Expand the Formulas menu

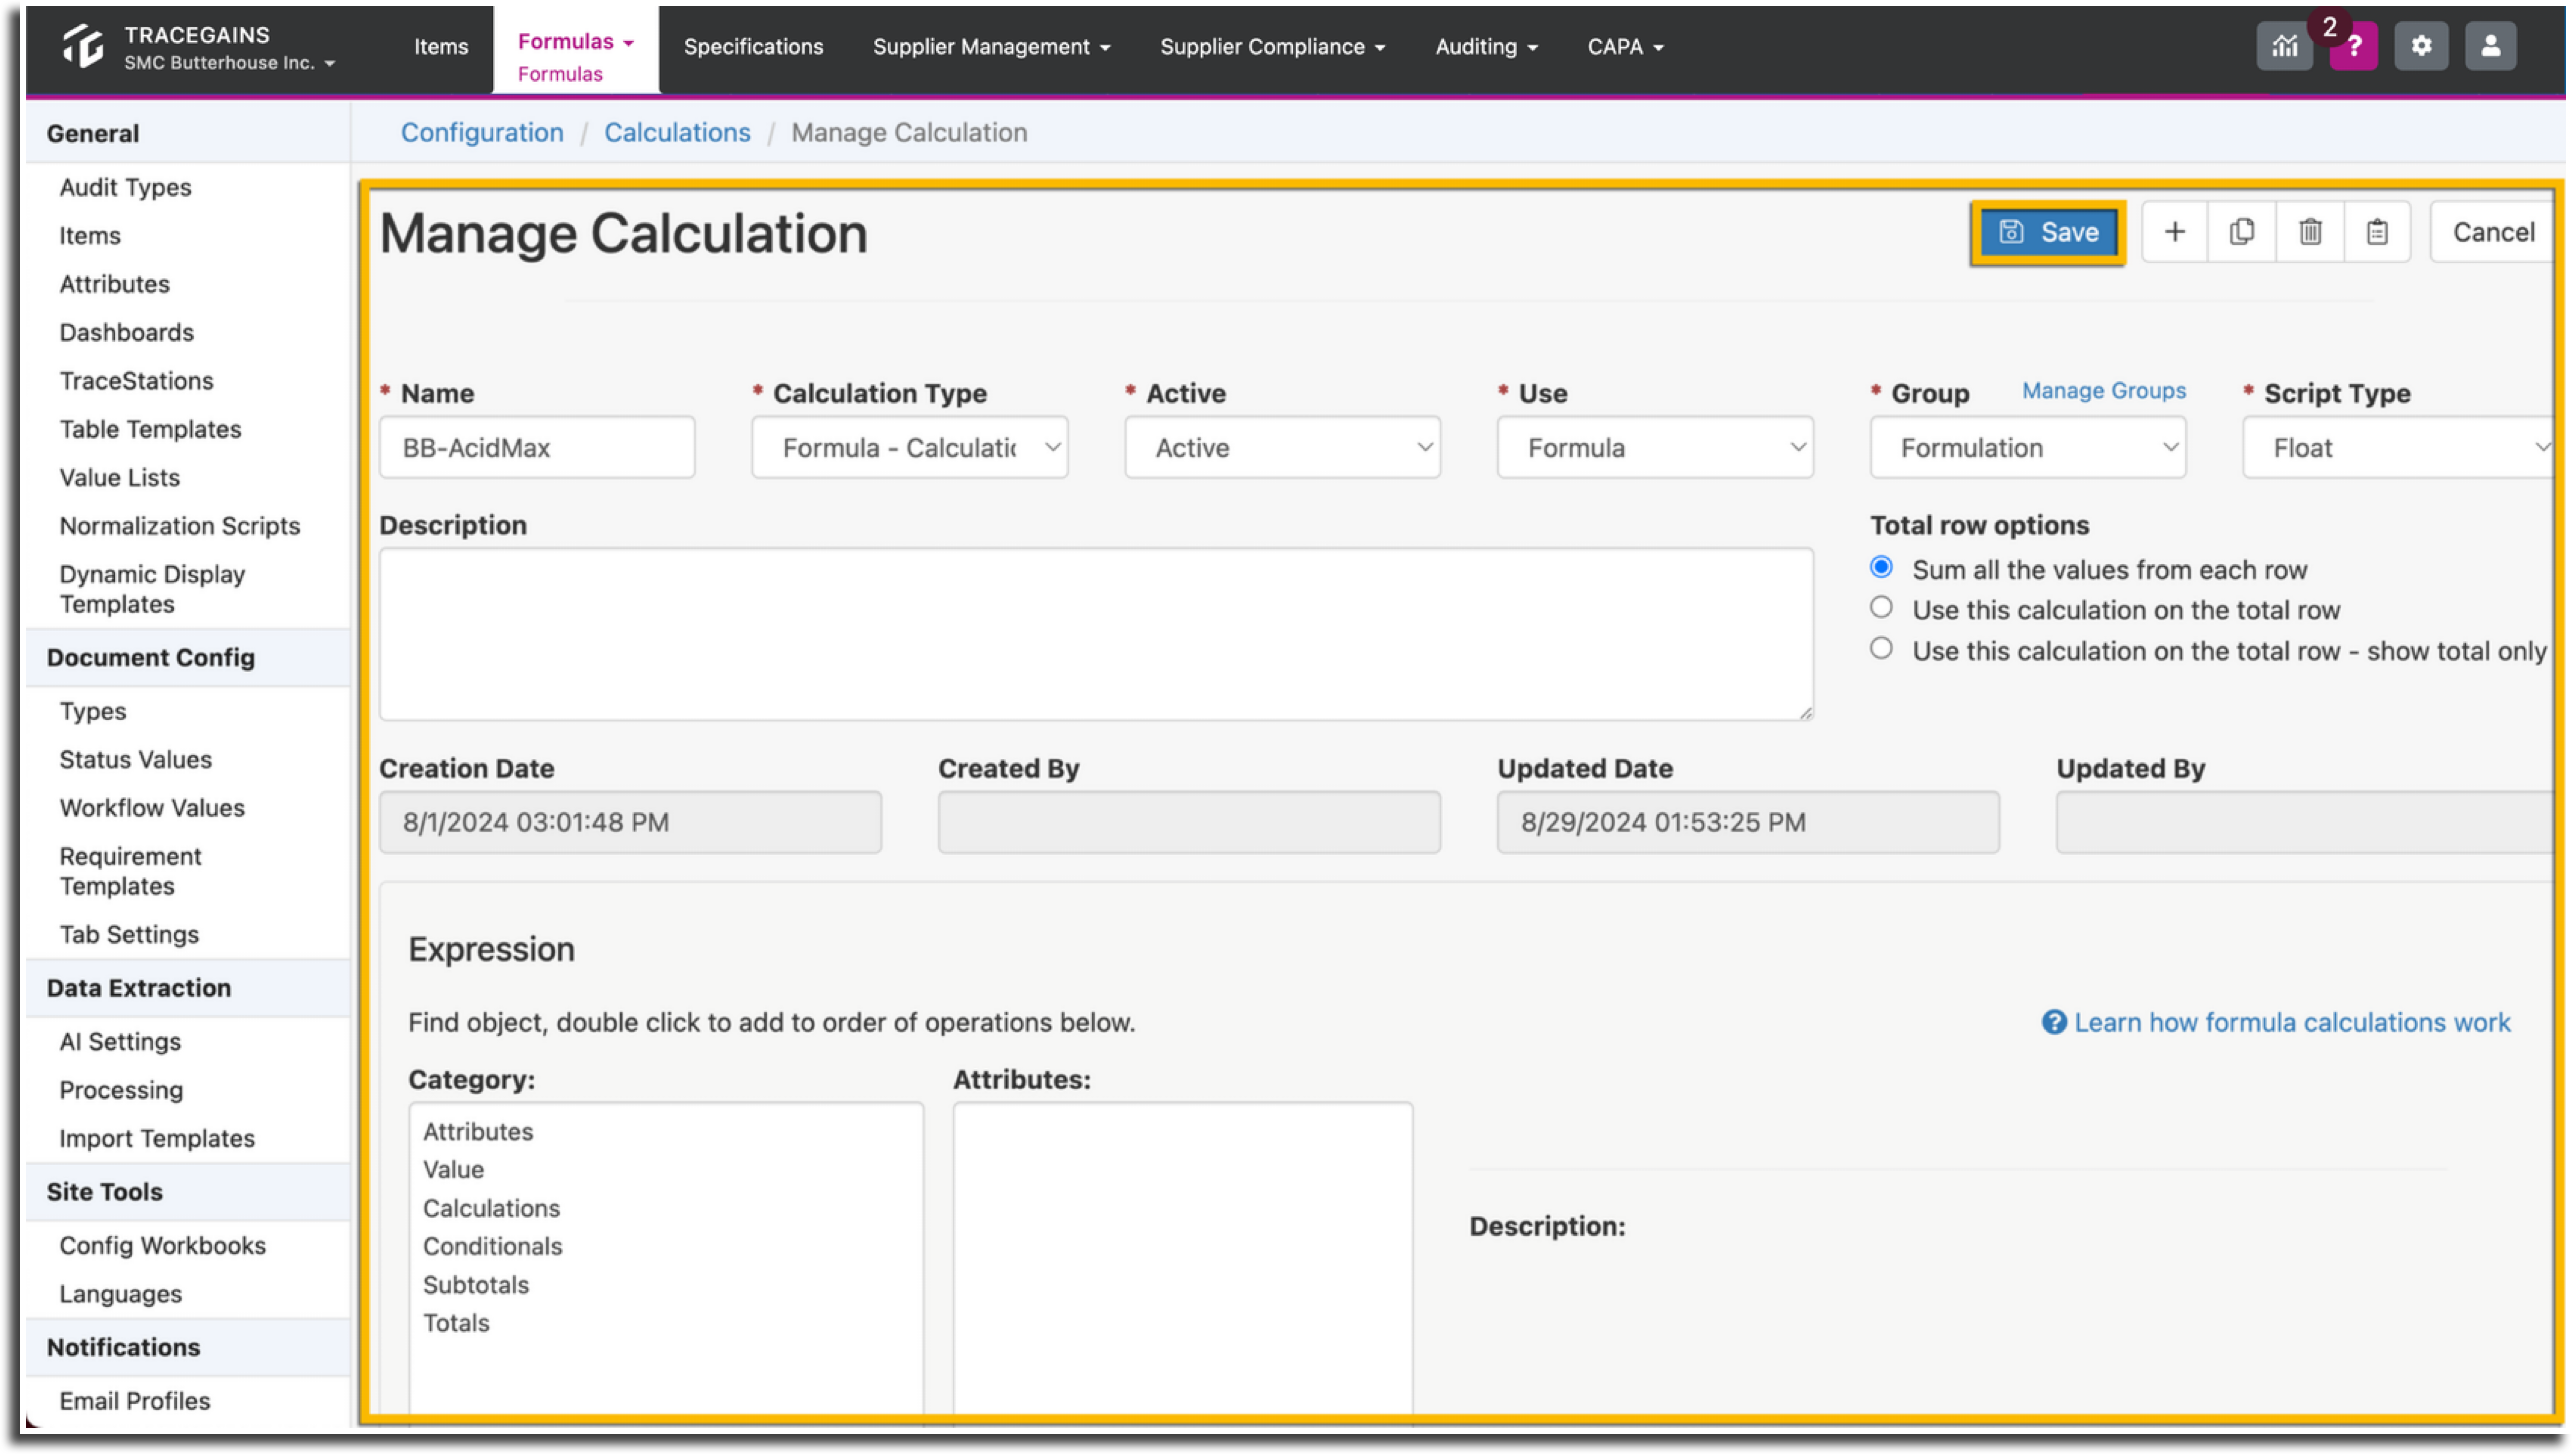point(575,42)
